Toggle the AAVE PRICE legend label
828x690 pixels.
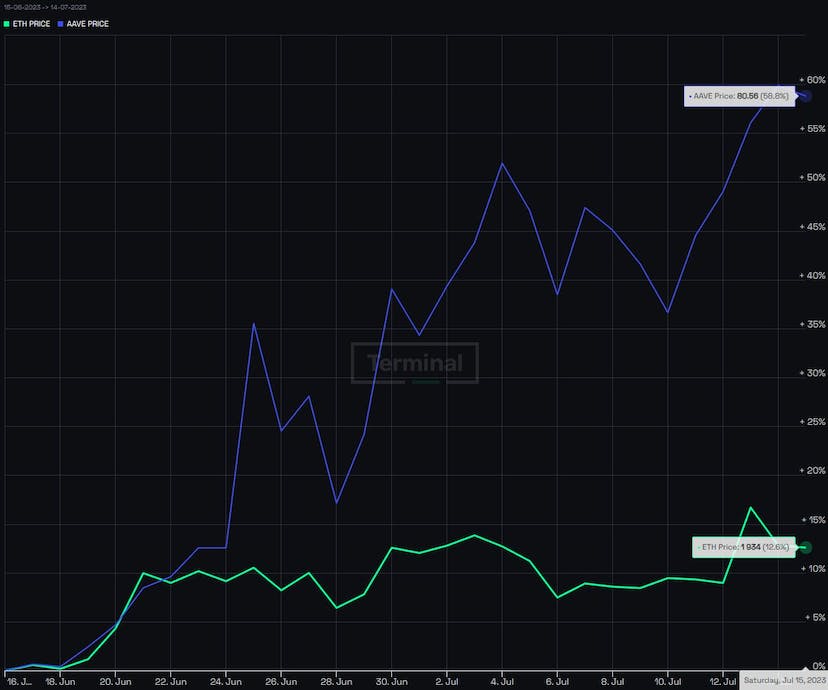tap(88, 23)
